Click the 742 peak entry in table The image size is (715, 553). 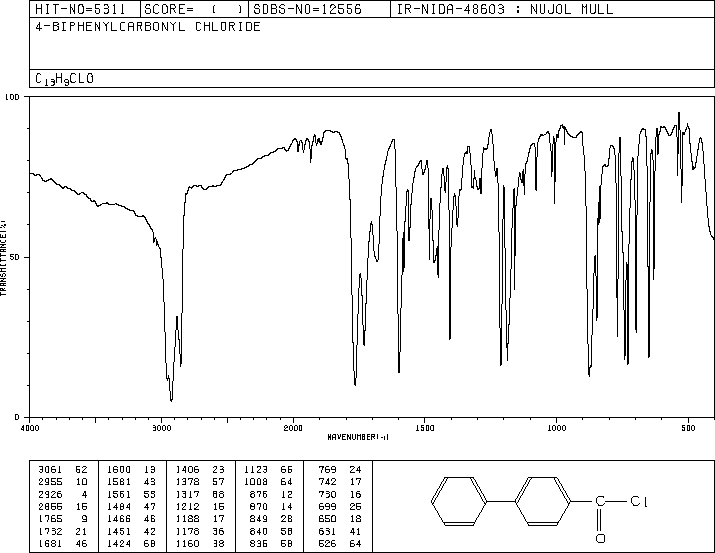coord(340,482)
